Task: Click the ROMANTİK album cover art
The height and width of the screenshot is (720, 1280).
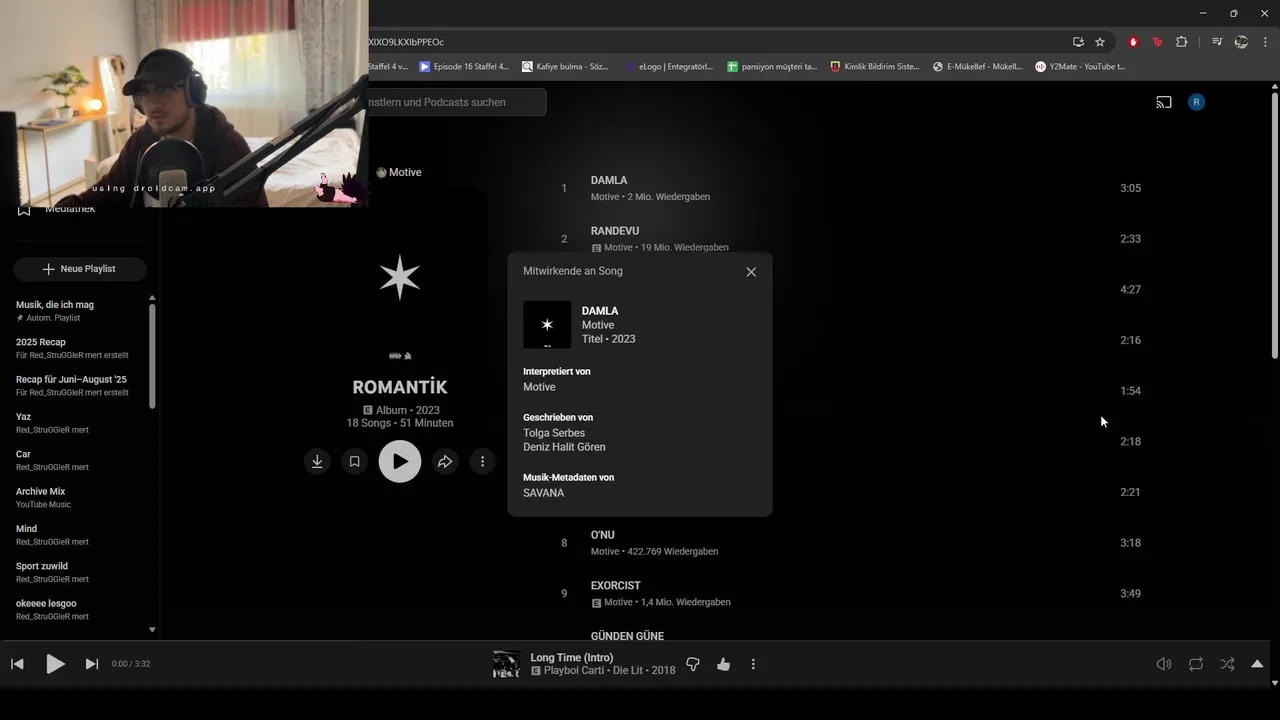Action: [400, 277]
